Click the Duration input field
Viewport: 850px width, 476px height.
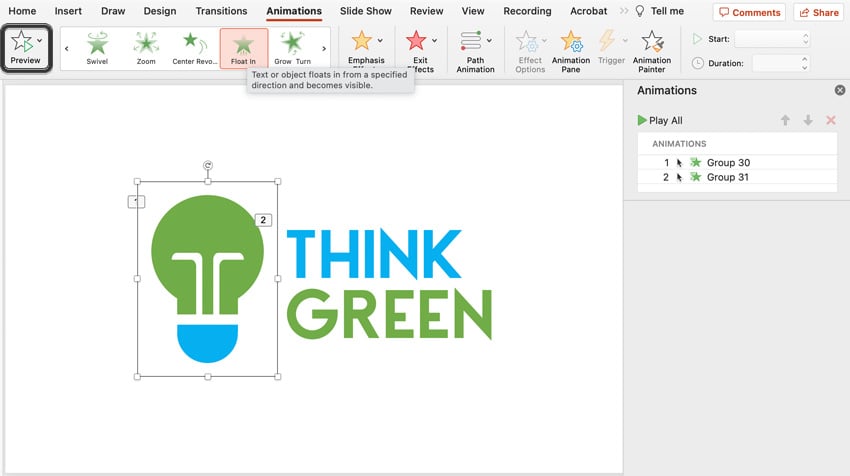[x=776, y=63]
